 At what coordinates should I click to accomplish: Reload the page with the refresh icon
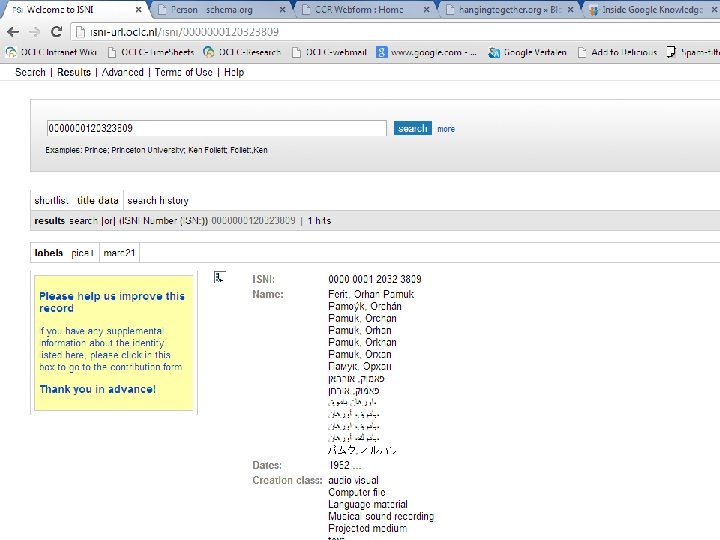click(x=56, y=32)
